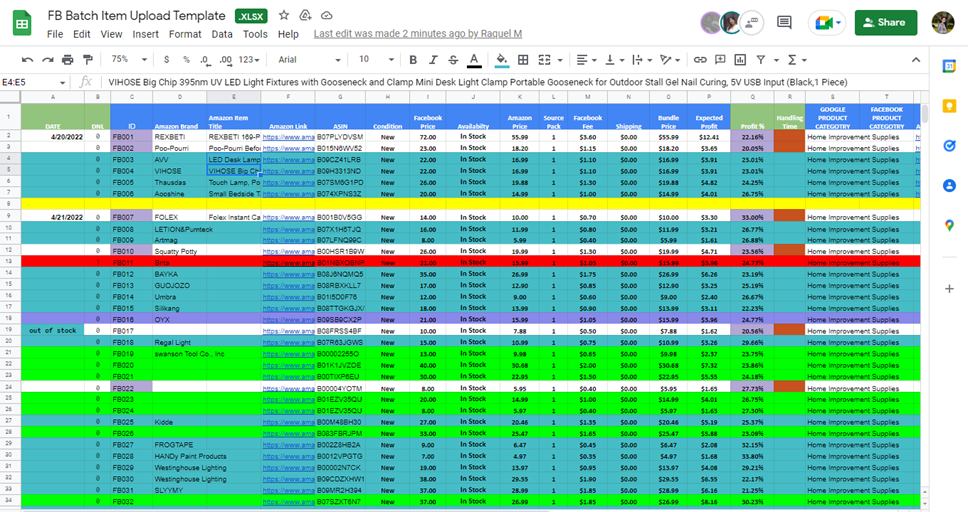Open the text rotation dropdown
Screen dimensions: 968x512
click(670, 60)
